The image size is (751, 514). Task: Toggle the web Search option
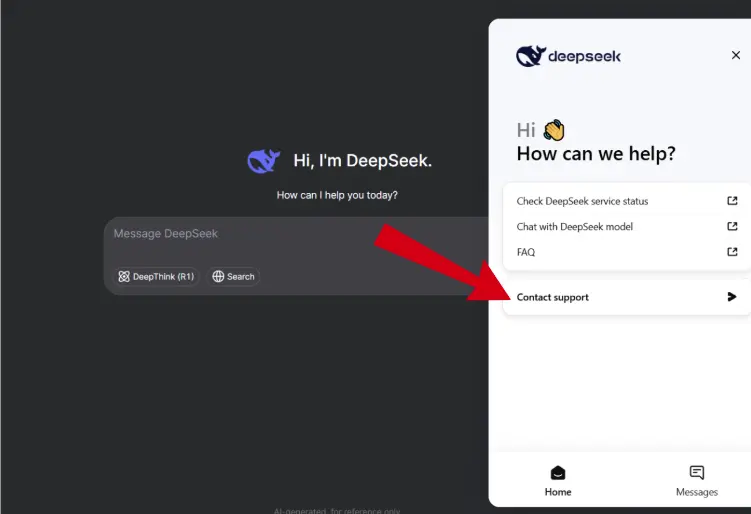click(233, 276)
